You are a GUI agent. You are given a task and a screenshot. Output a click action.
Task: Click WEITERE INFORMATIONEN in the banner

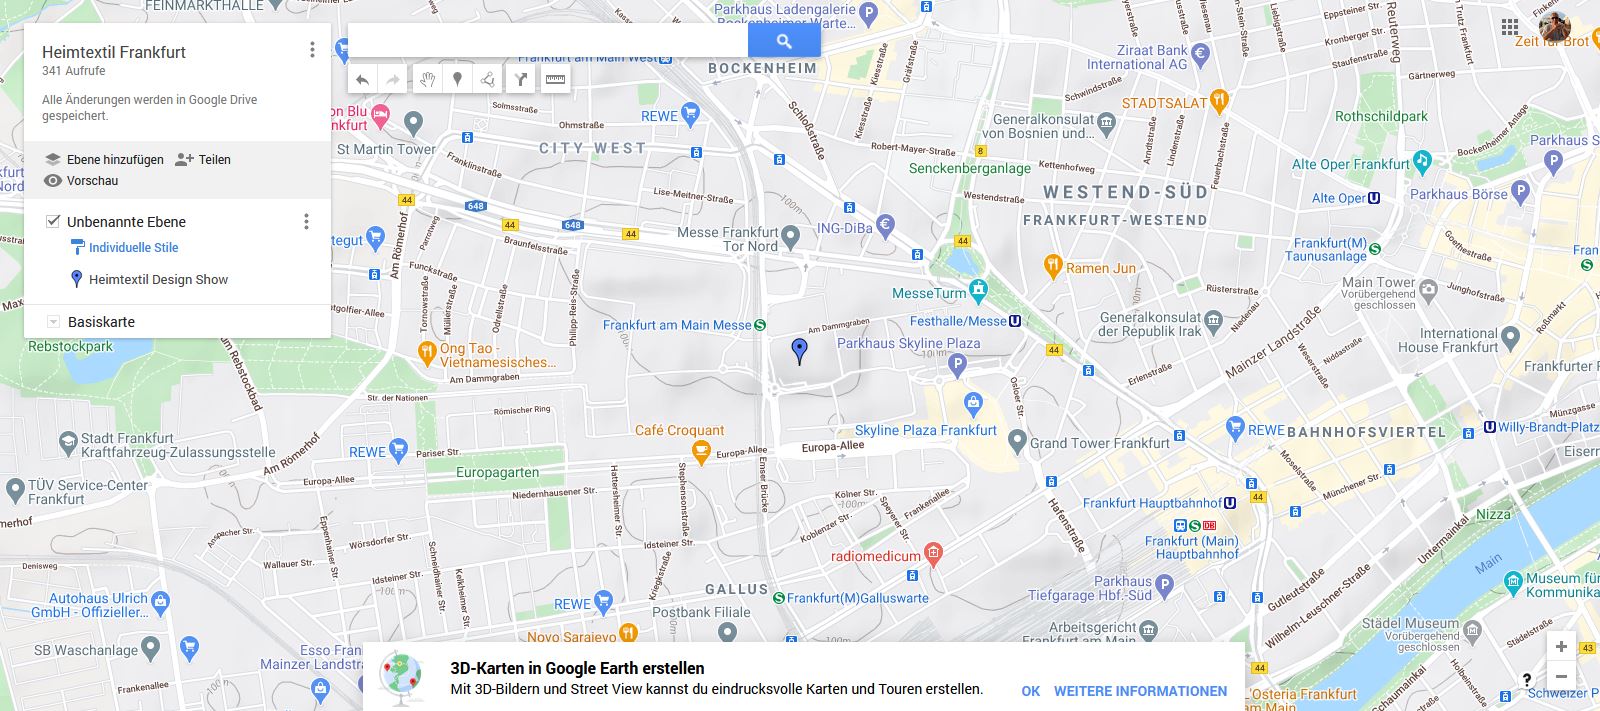click(1140, 691)
